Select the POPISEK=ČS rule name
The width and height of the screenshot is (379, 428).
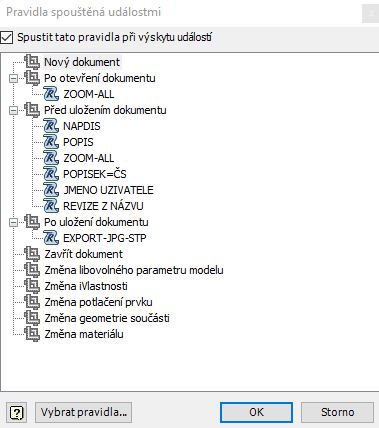(95, 174)
